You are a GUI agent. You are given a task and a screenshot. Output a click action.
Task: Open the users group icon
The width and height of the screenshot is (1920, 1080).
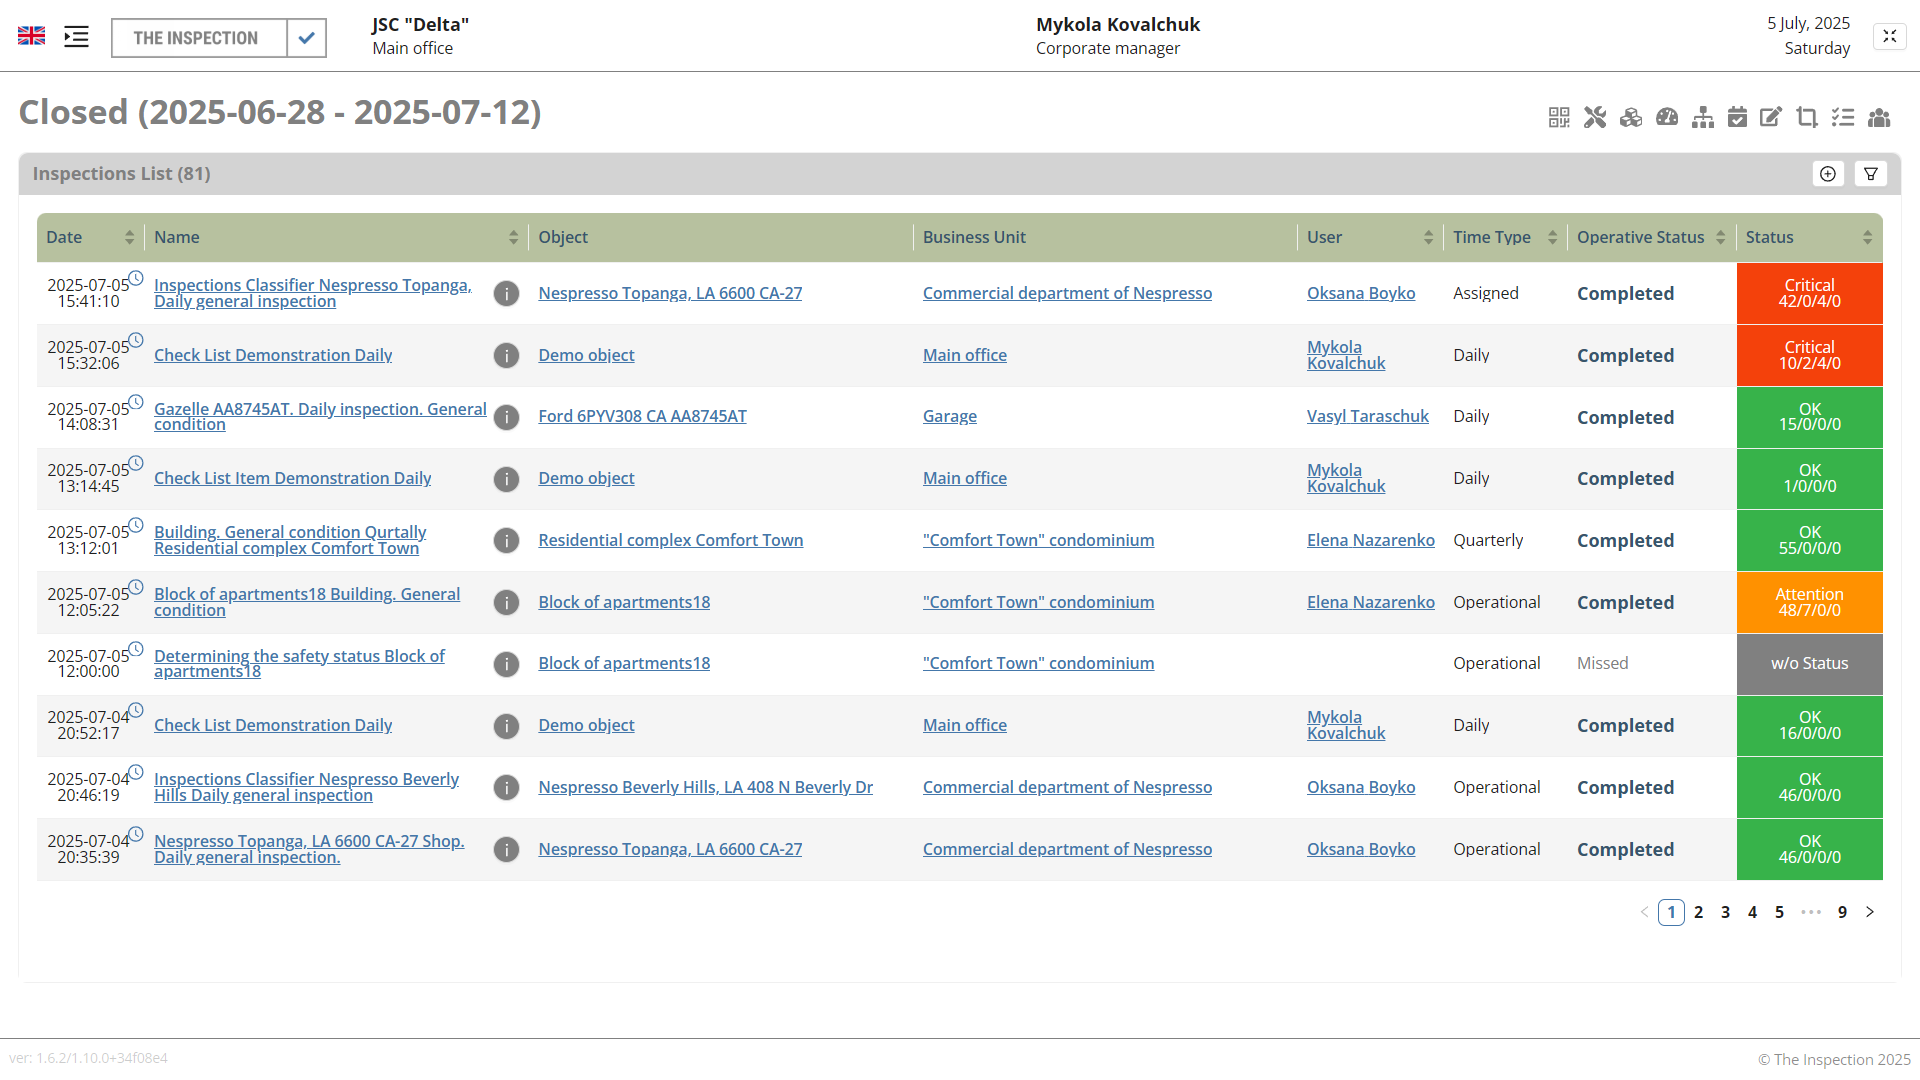coord(1879,118)
